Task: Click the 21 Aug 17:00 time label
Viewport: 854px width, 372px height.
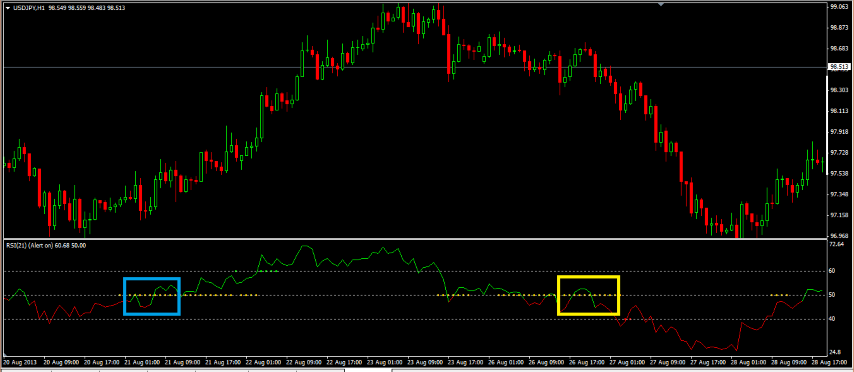Action: [222, 362]
